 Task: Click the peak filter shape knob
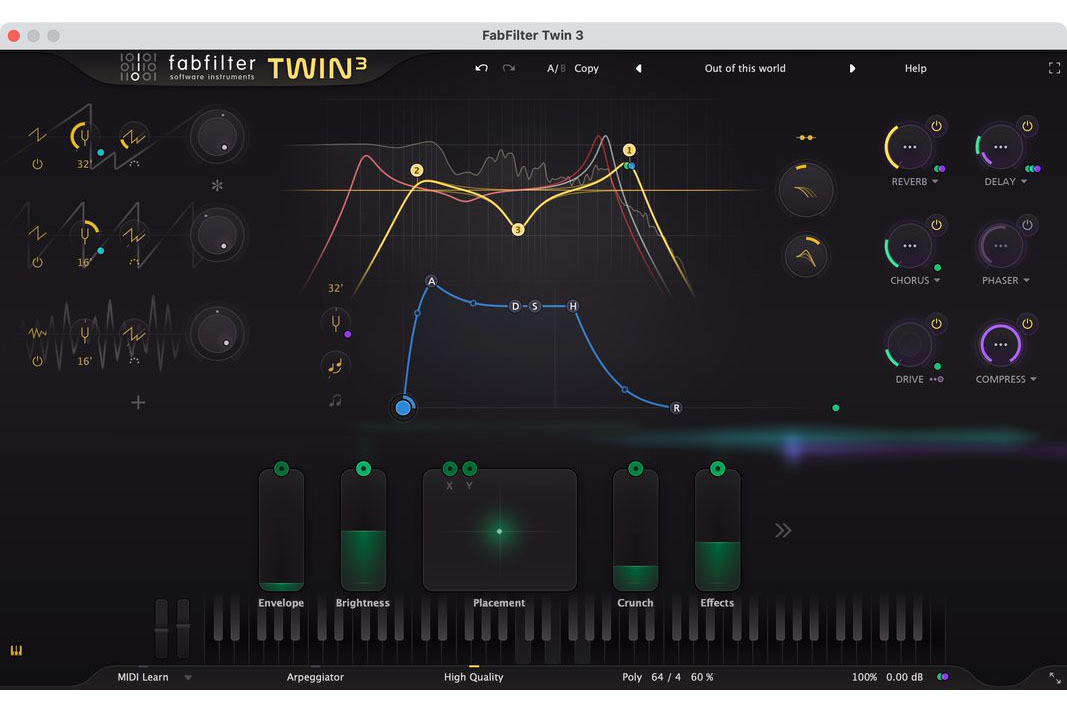click(806, 256)
